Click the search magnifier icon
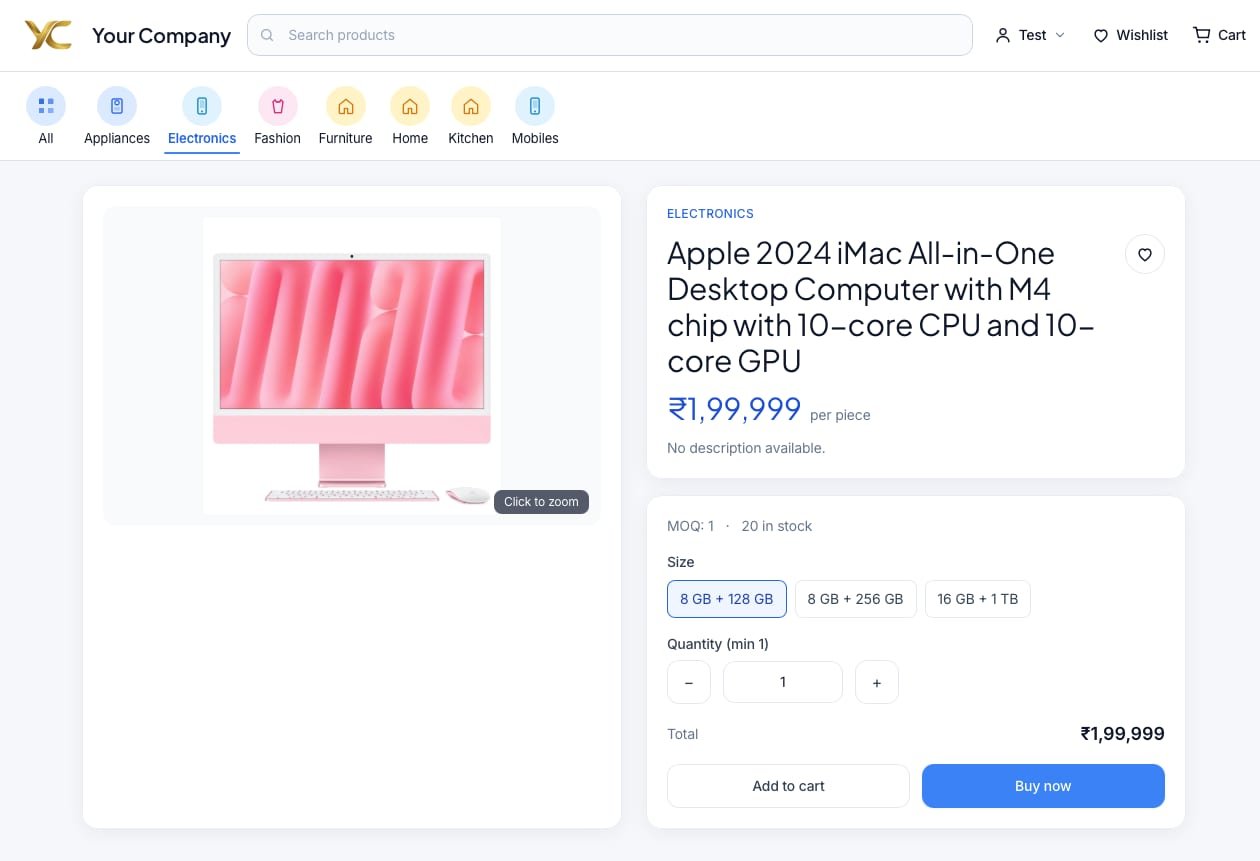 267,35
